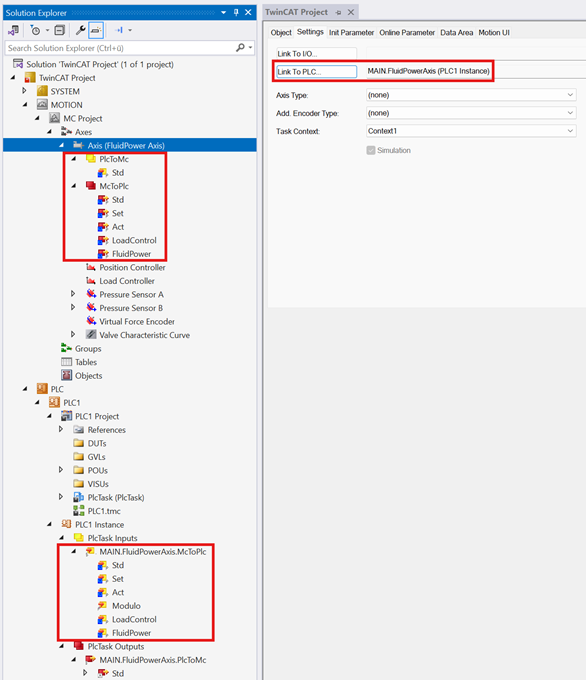Click the Collapse All toolbar icon

59,30
